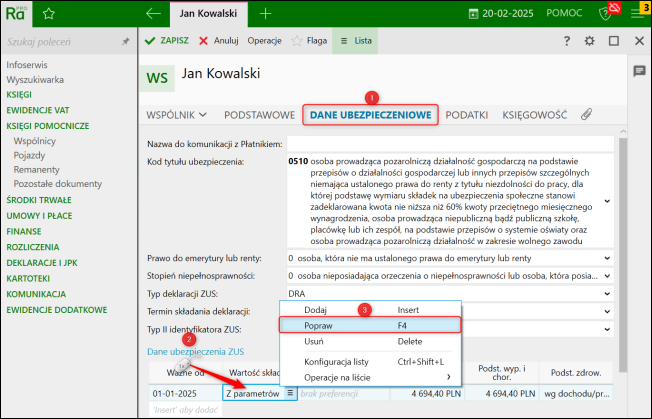Toggle the Lista view button
The height and width of the screenshot is (419, 652).
355,41
